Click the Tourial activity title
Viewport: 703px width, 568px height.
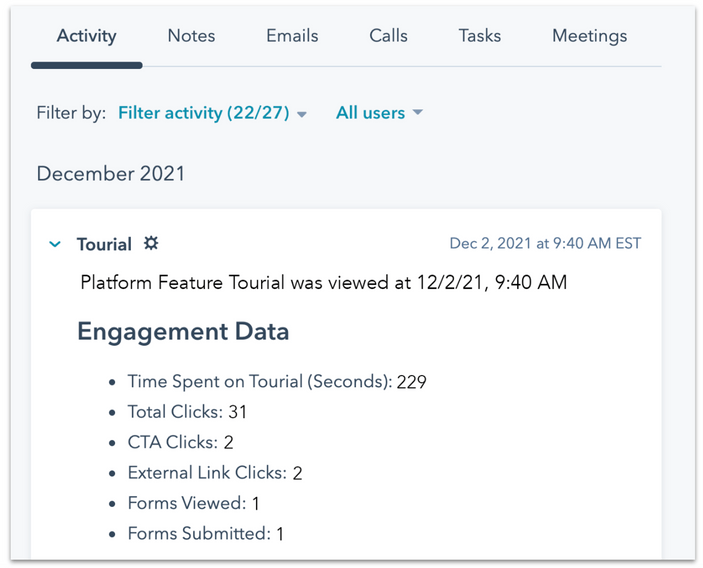coord(104,244)
